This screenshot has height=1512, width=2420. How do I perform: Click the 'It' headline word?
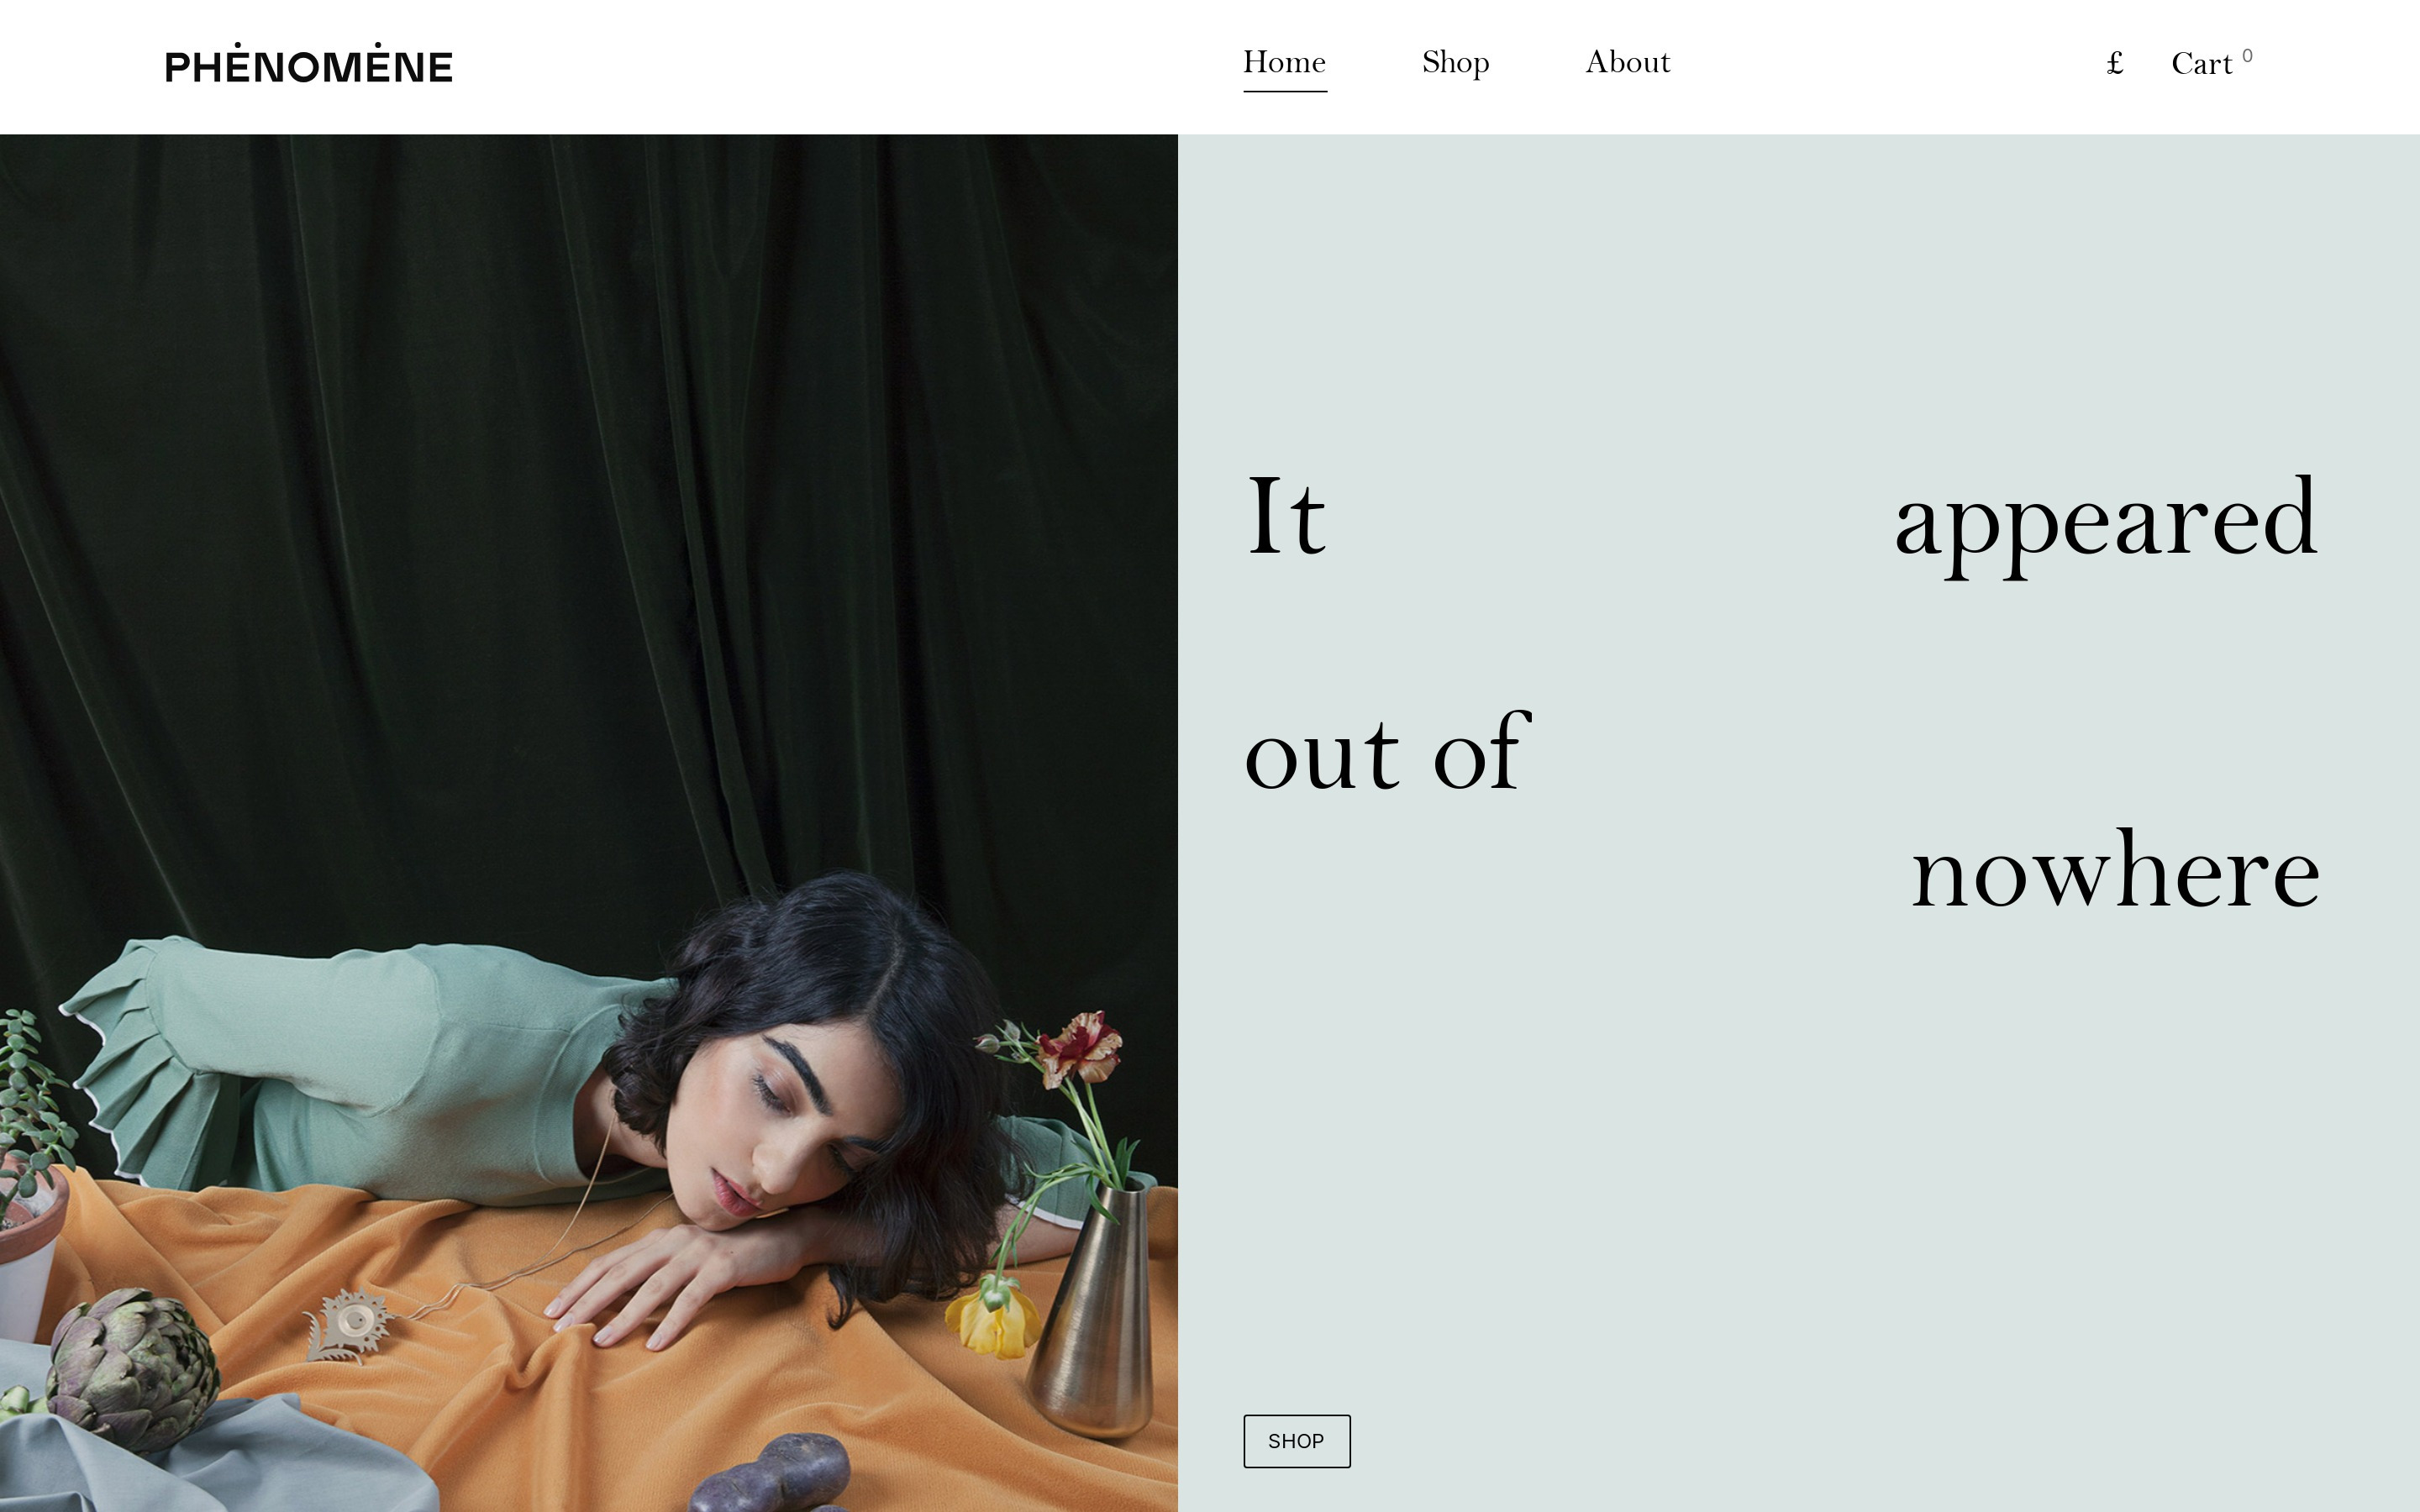point(1286,517)
